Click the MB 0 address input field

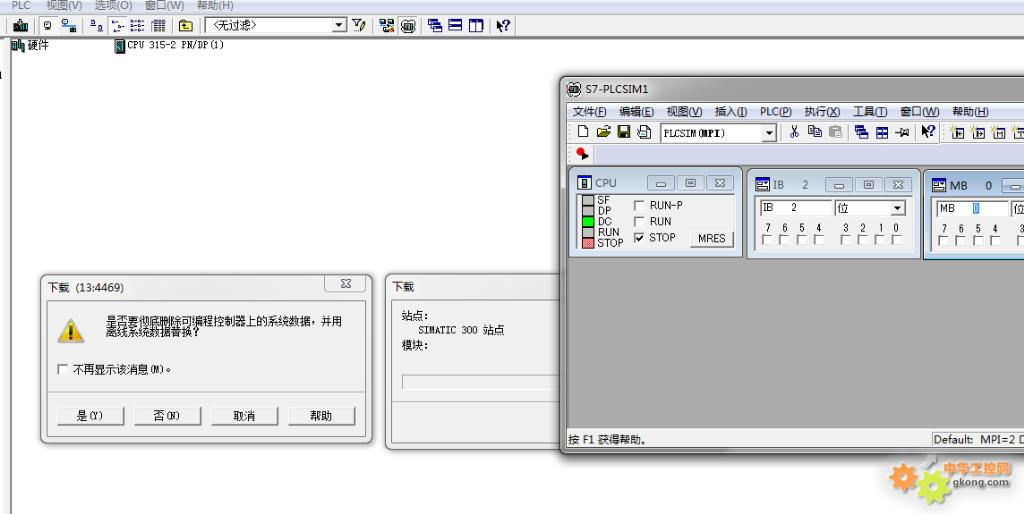click(972, 208)
